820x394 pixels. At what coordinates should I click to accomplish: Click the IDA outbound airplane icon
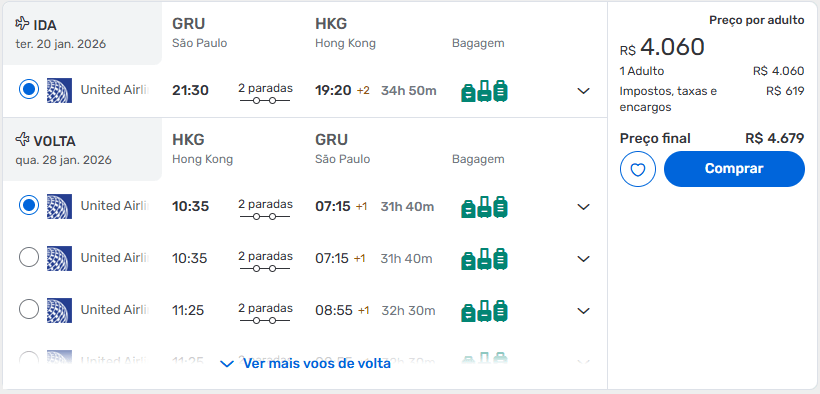[x=22, y=24]
